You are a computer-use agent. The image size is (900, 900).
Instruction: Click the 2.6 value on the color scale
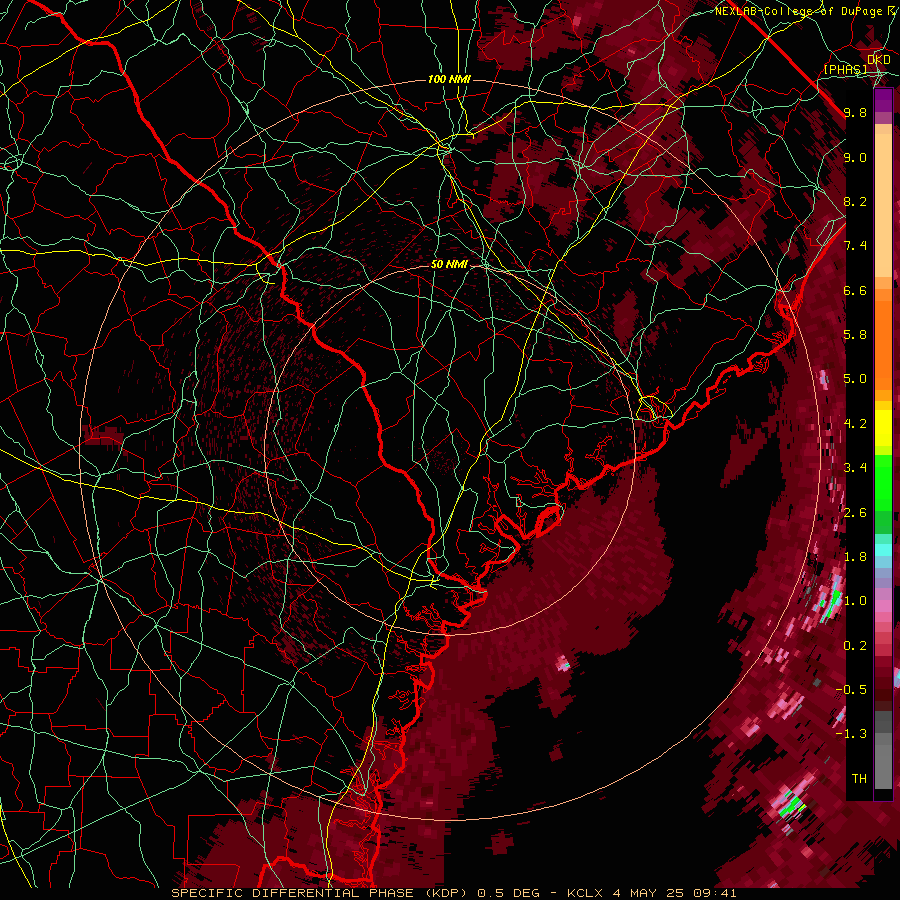855,513
